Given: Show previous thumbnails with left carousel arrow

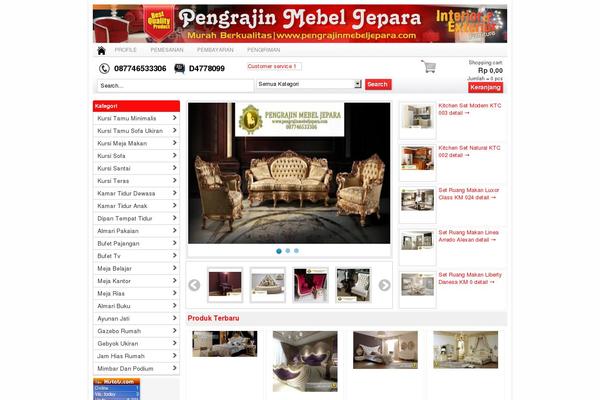Looking at the screenshot, I should [x=194, y=285].
